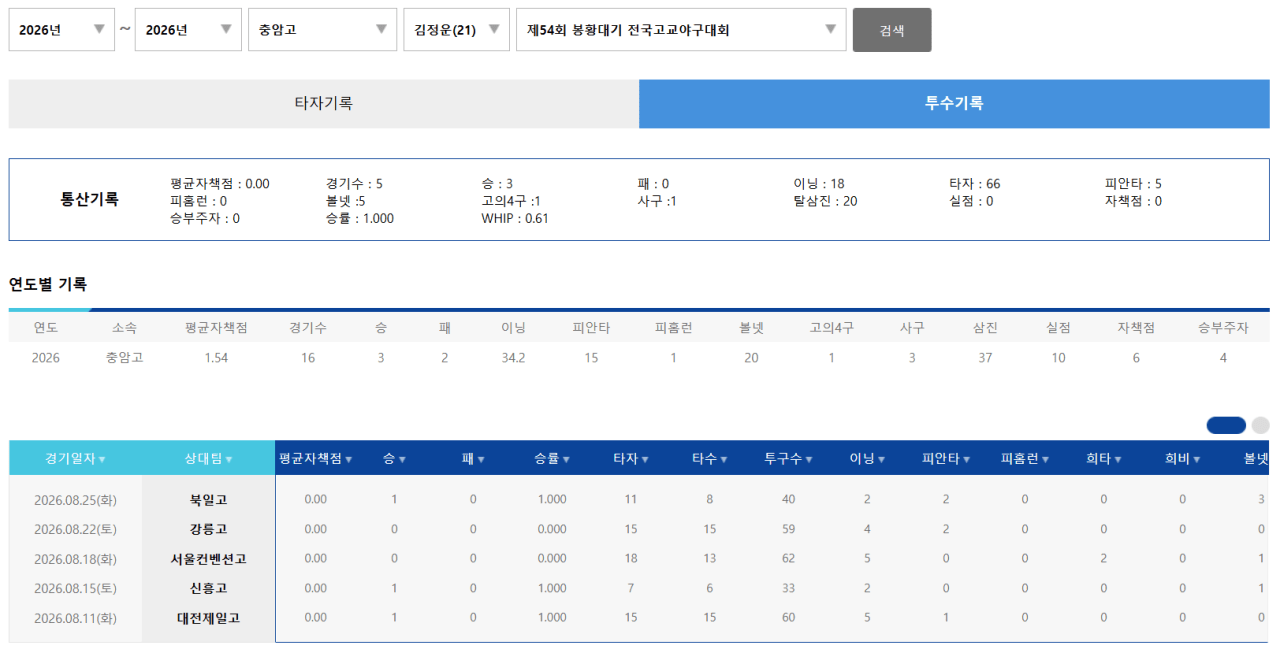Screen dimensions: 1280x649
Task: Click game date 2026.08.15(토)
Action: coord(75,588)
